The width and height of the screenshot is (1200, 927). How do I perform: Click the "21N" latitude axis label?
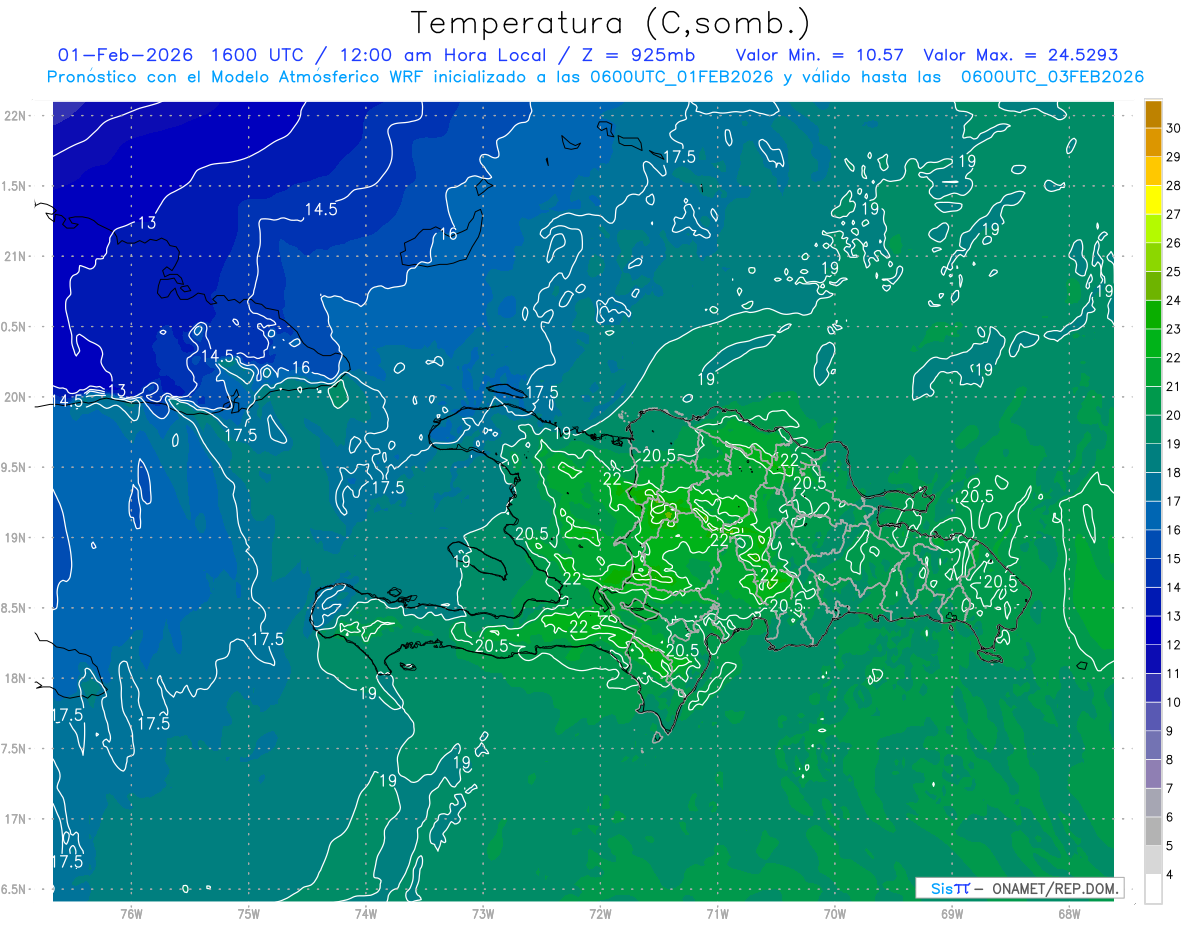pos(17,256)
